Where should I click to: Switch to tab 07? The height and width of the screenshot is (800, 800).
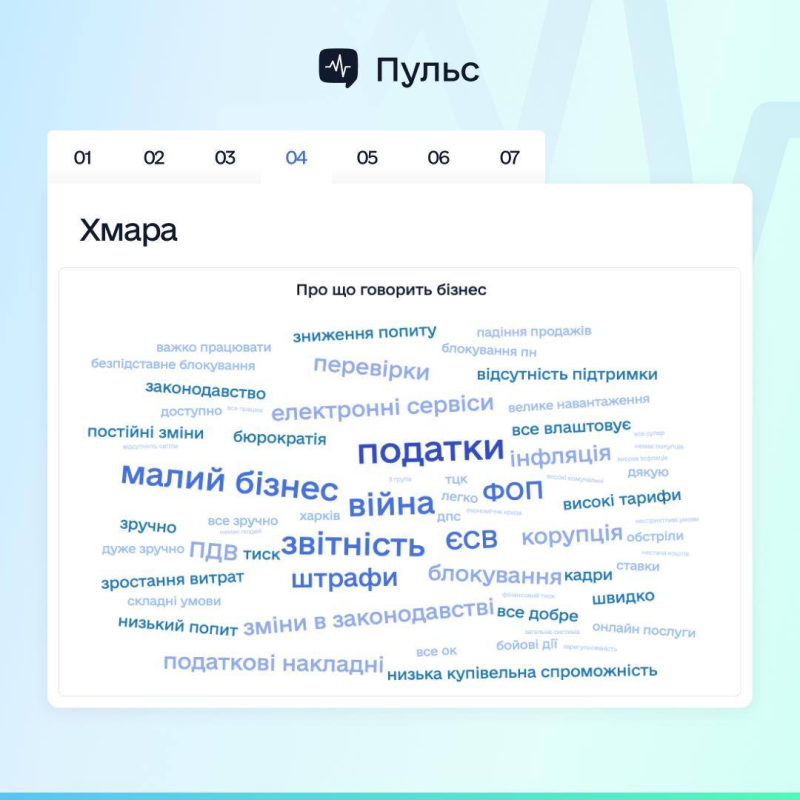pyautogui.click(x=510, y=158)
